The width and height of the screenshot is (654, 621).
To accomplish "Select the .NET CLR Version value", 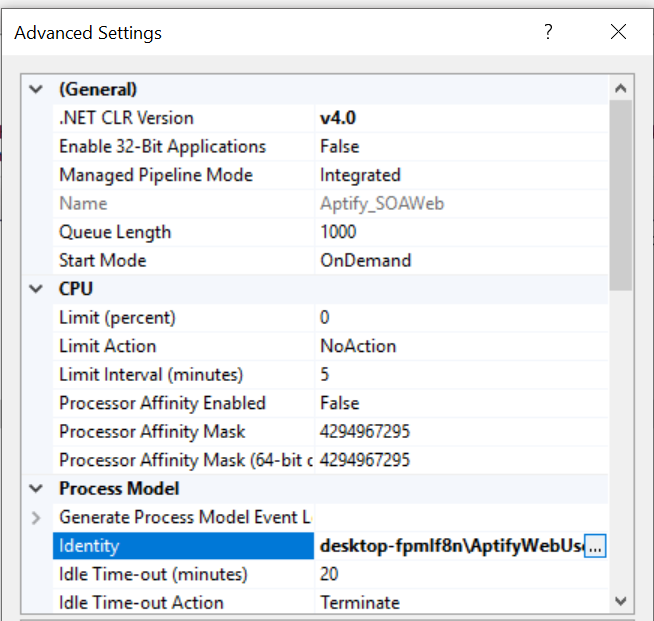I will tap(338, 118).
